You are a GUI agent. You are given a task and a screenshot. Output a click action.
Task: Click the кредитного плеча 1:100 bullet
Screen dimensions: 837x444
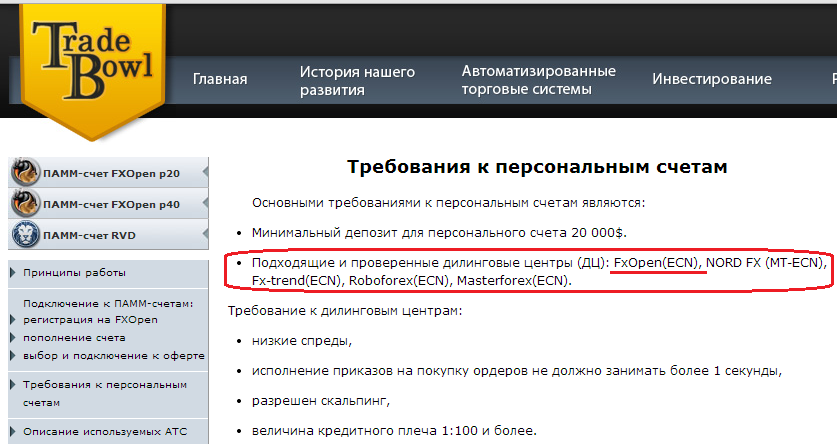pos(394,430)
